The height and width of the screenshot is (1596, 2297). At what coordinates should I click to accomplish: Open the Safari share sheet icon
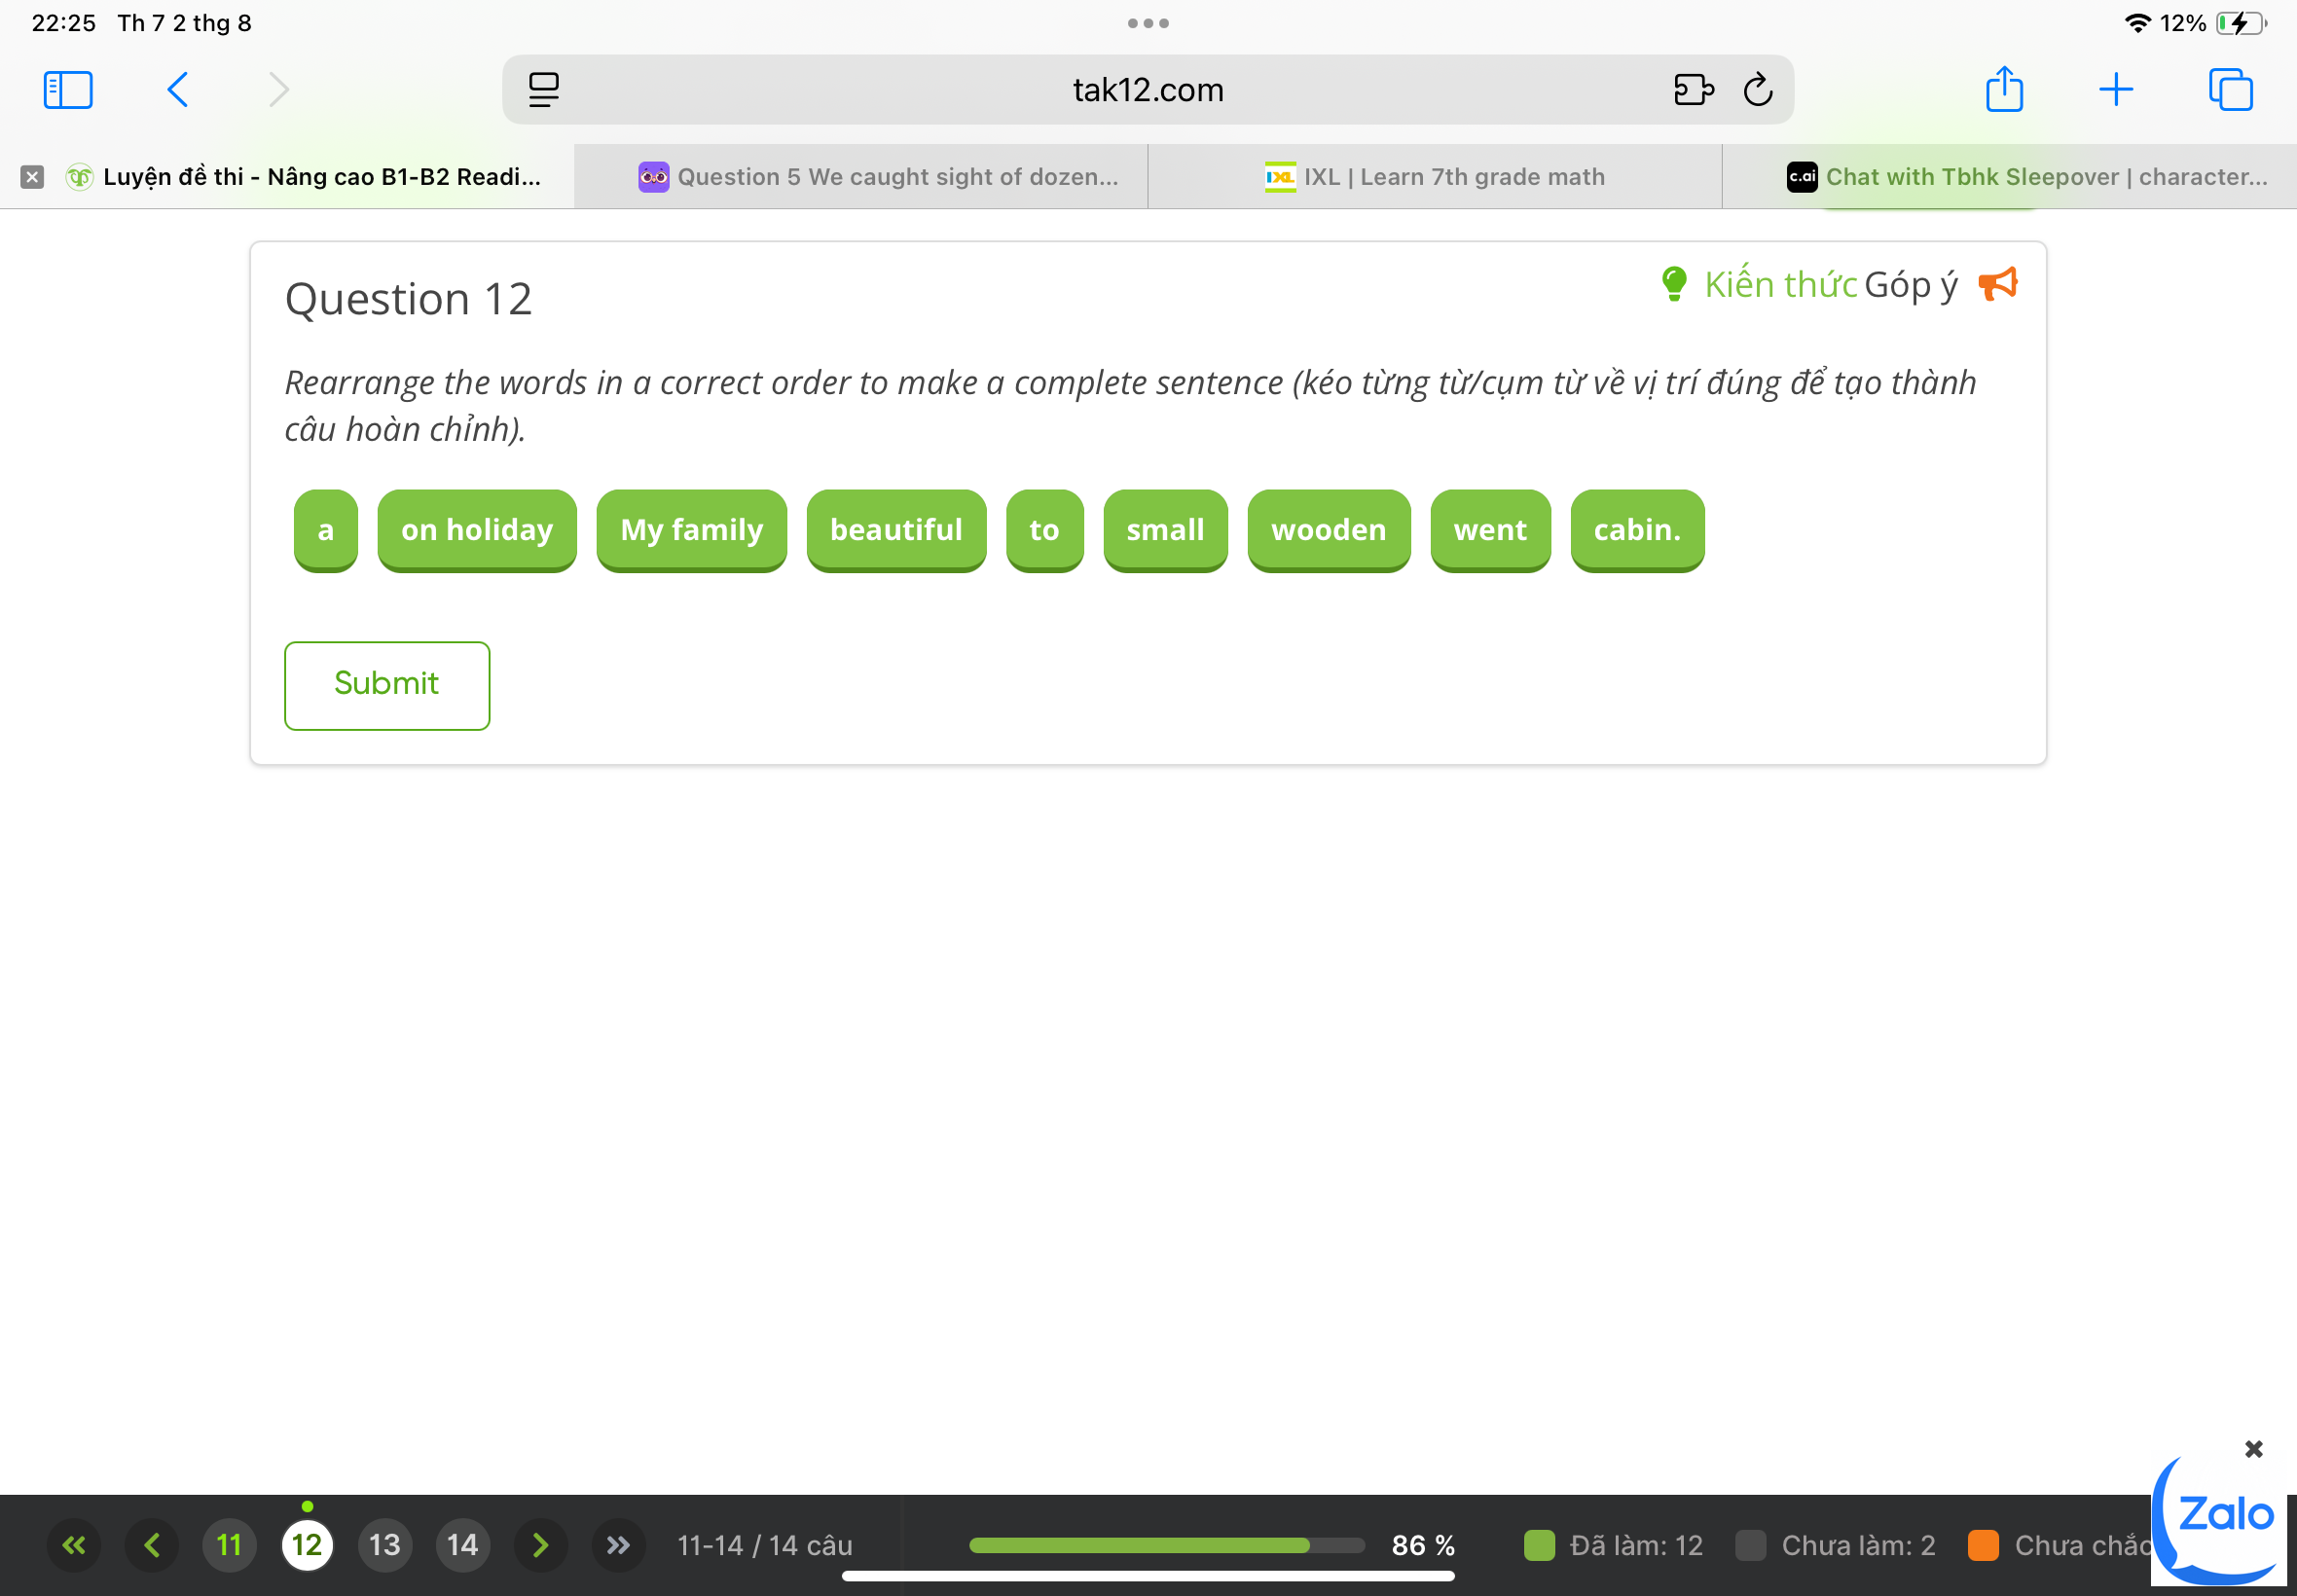click(x=2003, y=90)
